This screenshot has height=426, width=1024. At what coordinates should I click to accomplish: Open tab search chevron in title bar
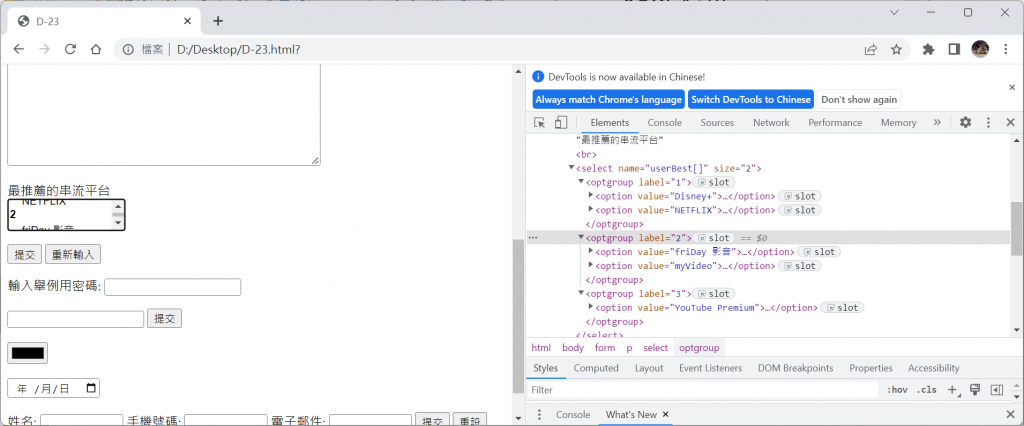(895, 12)
